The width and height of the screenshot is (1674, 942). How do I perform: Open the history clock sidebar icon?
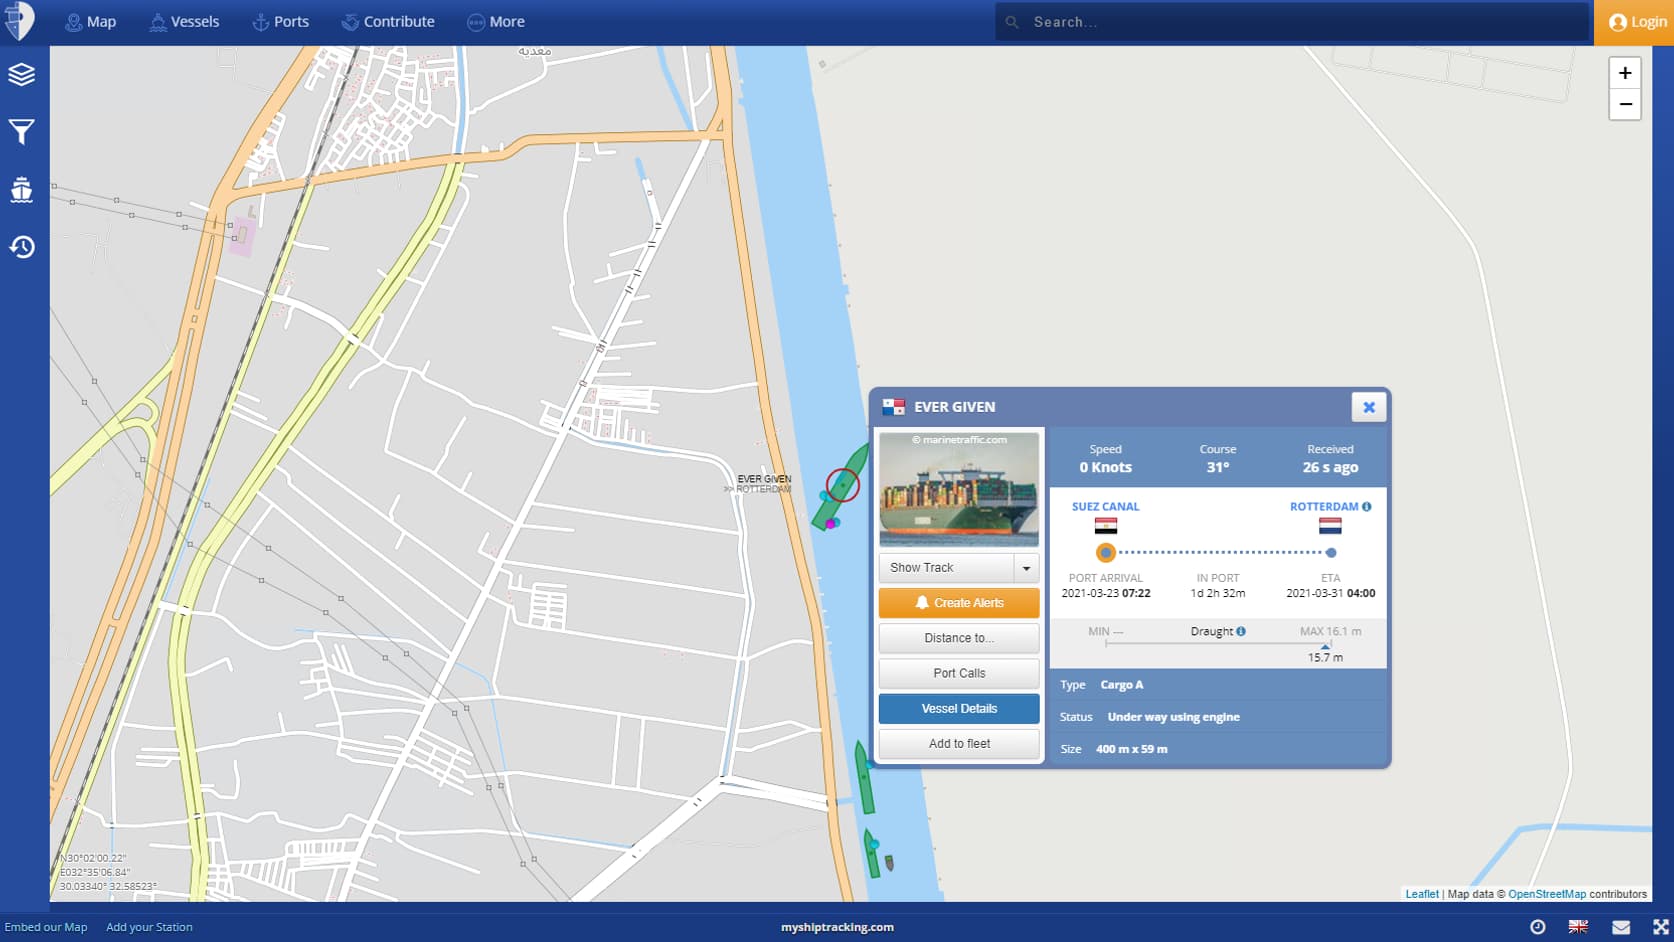(x=22, y=247)
